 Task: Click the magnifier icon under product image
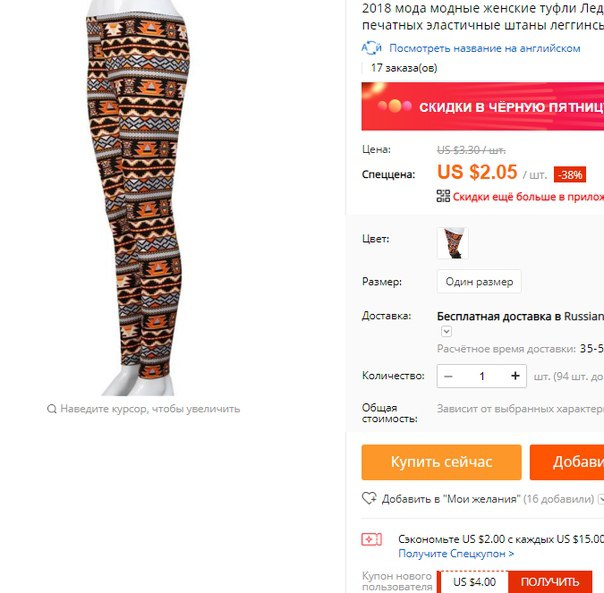[x=52, y=408]
